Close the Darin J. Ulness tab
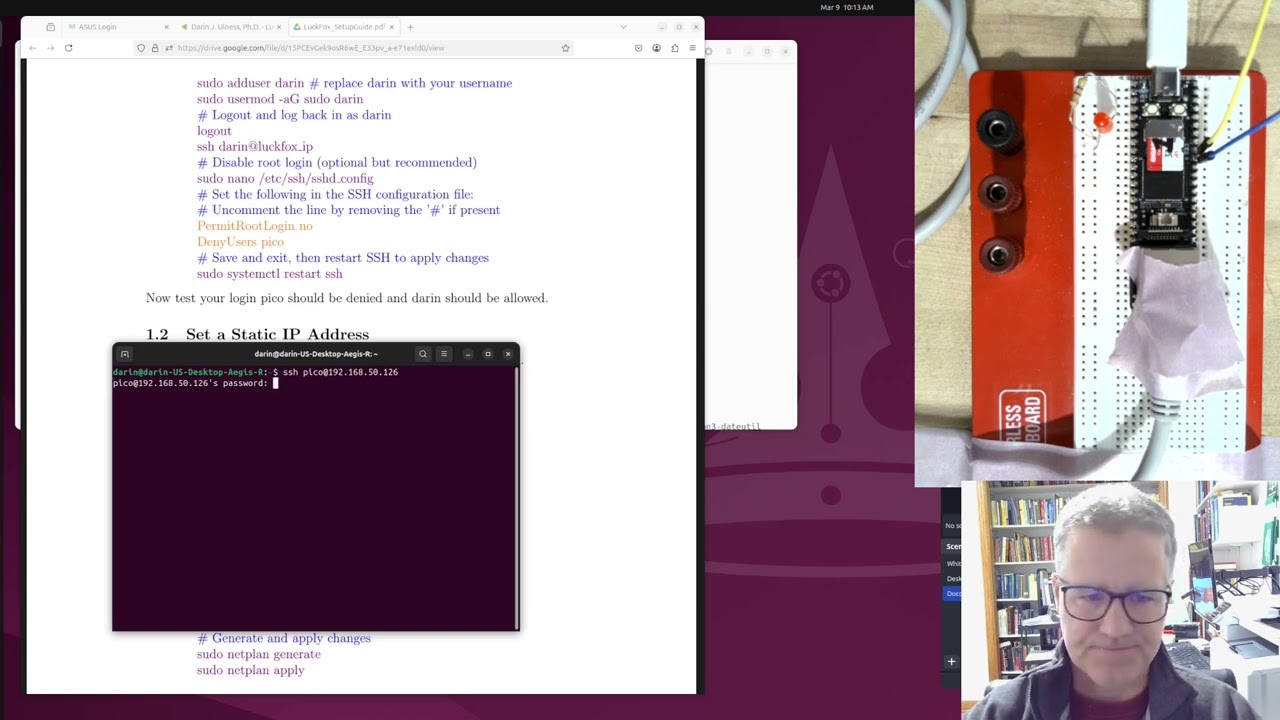The image size is (1280, 720). coord(279,27)
